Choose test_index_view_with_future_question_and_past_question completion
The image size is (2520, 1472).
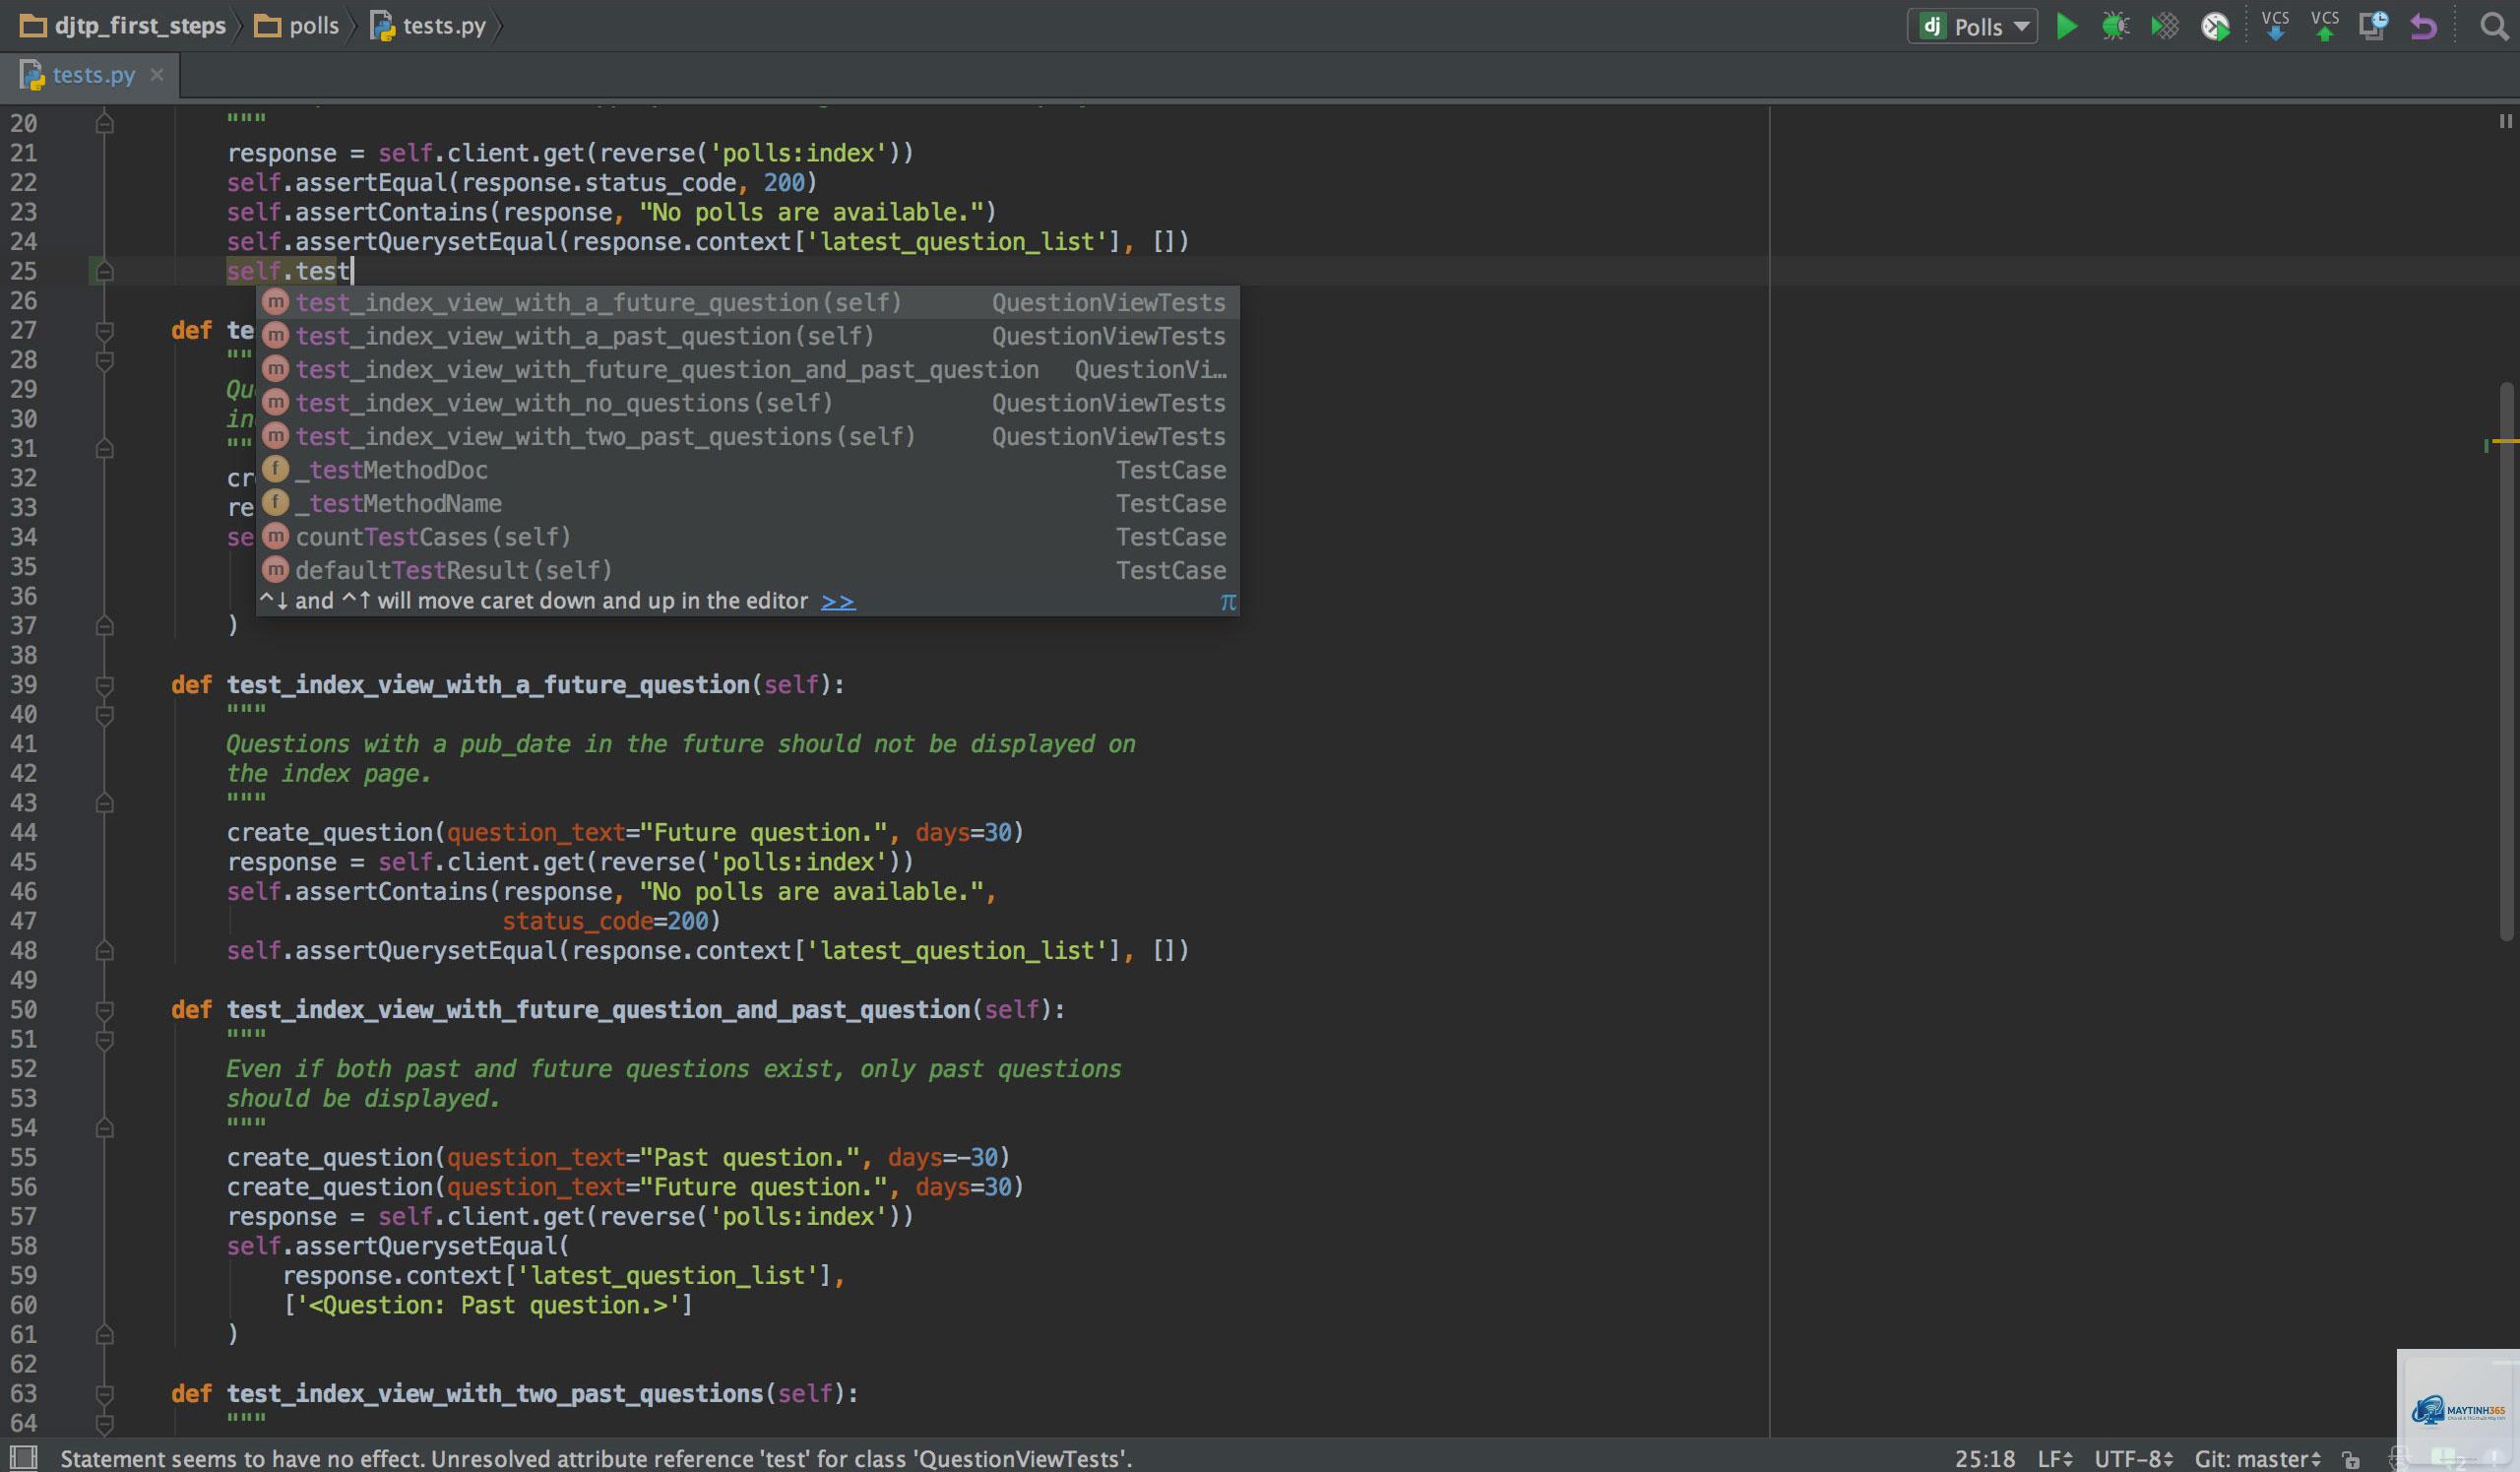747,370
